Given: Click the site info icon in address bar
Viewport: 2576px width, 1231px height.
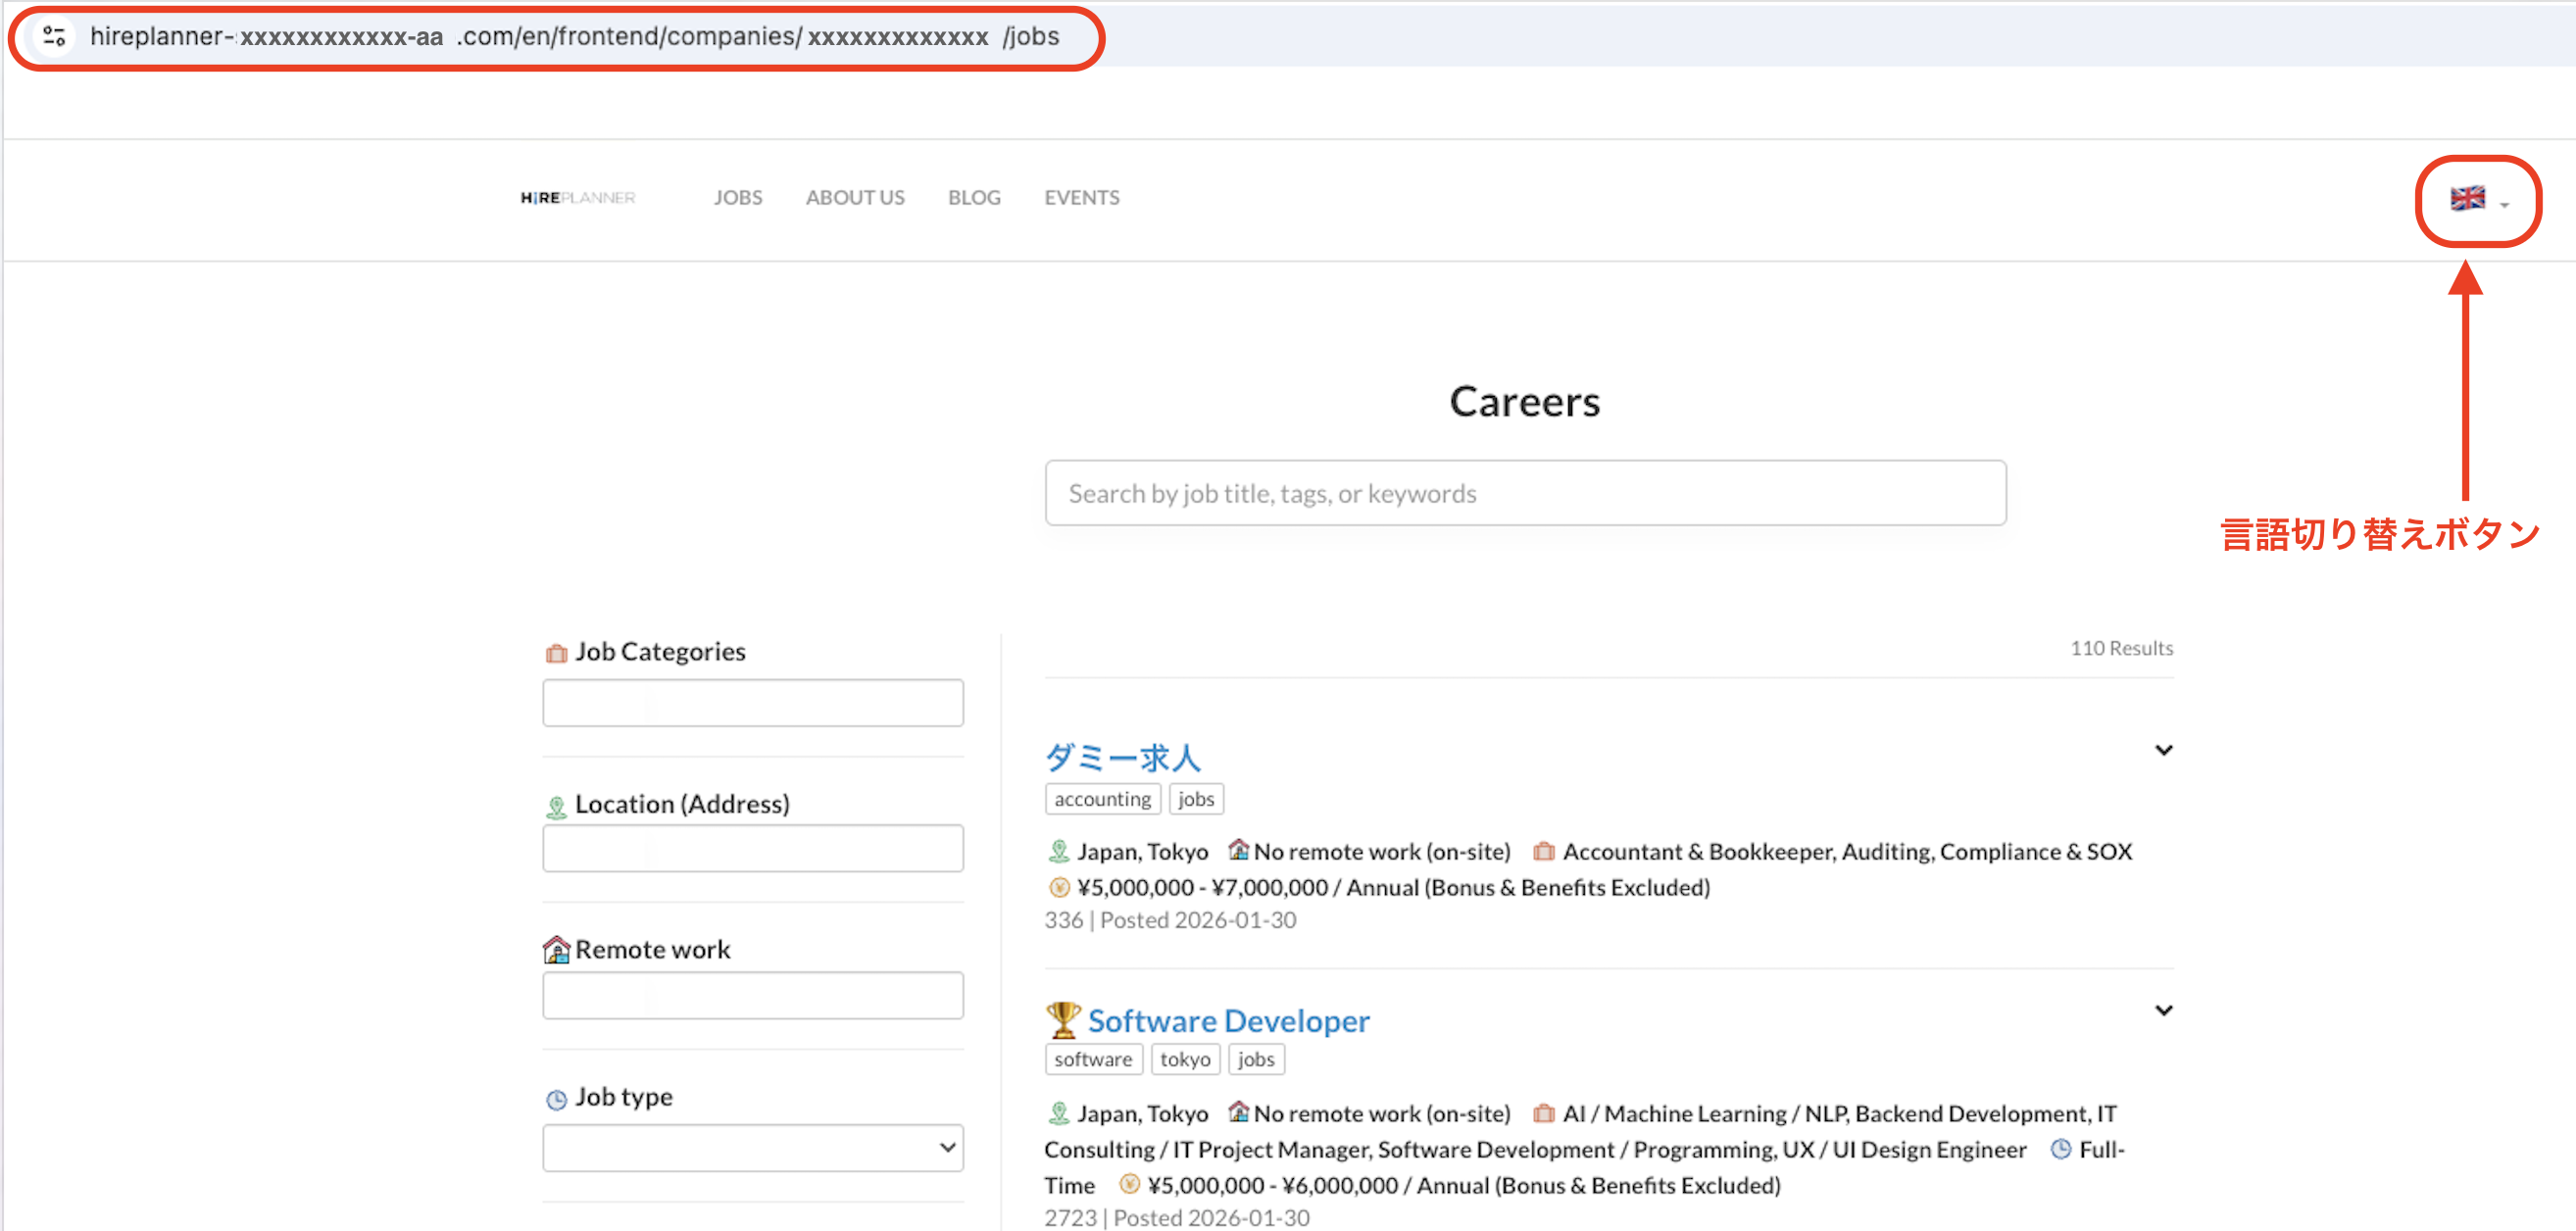Looking at the screenshot, I should click(x=54, y=37).
